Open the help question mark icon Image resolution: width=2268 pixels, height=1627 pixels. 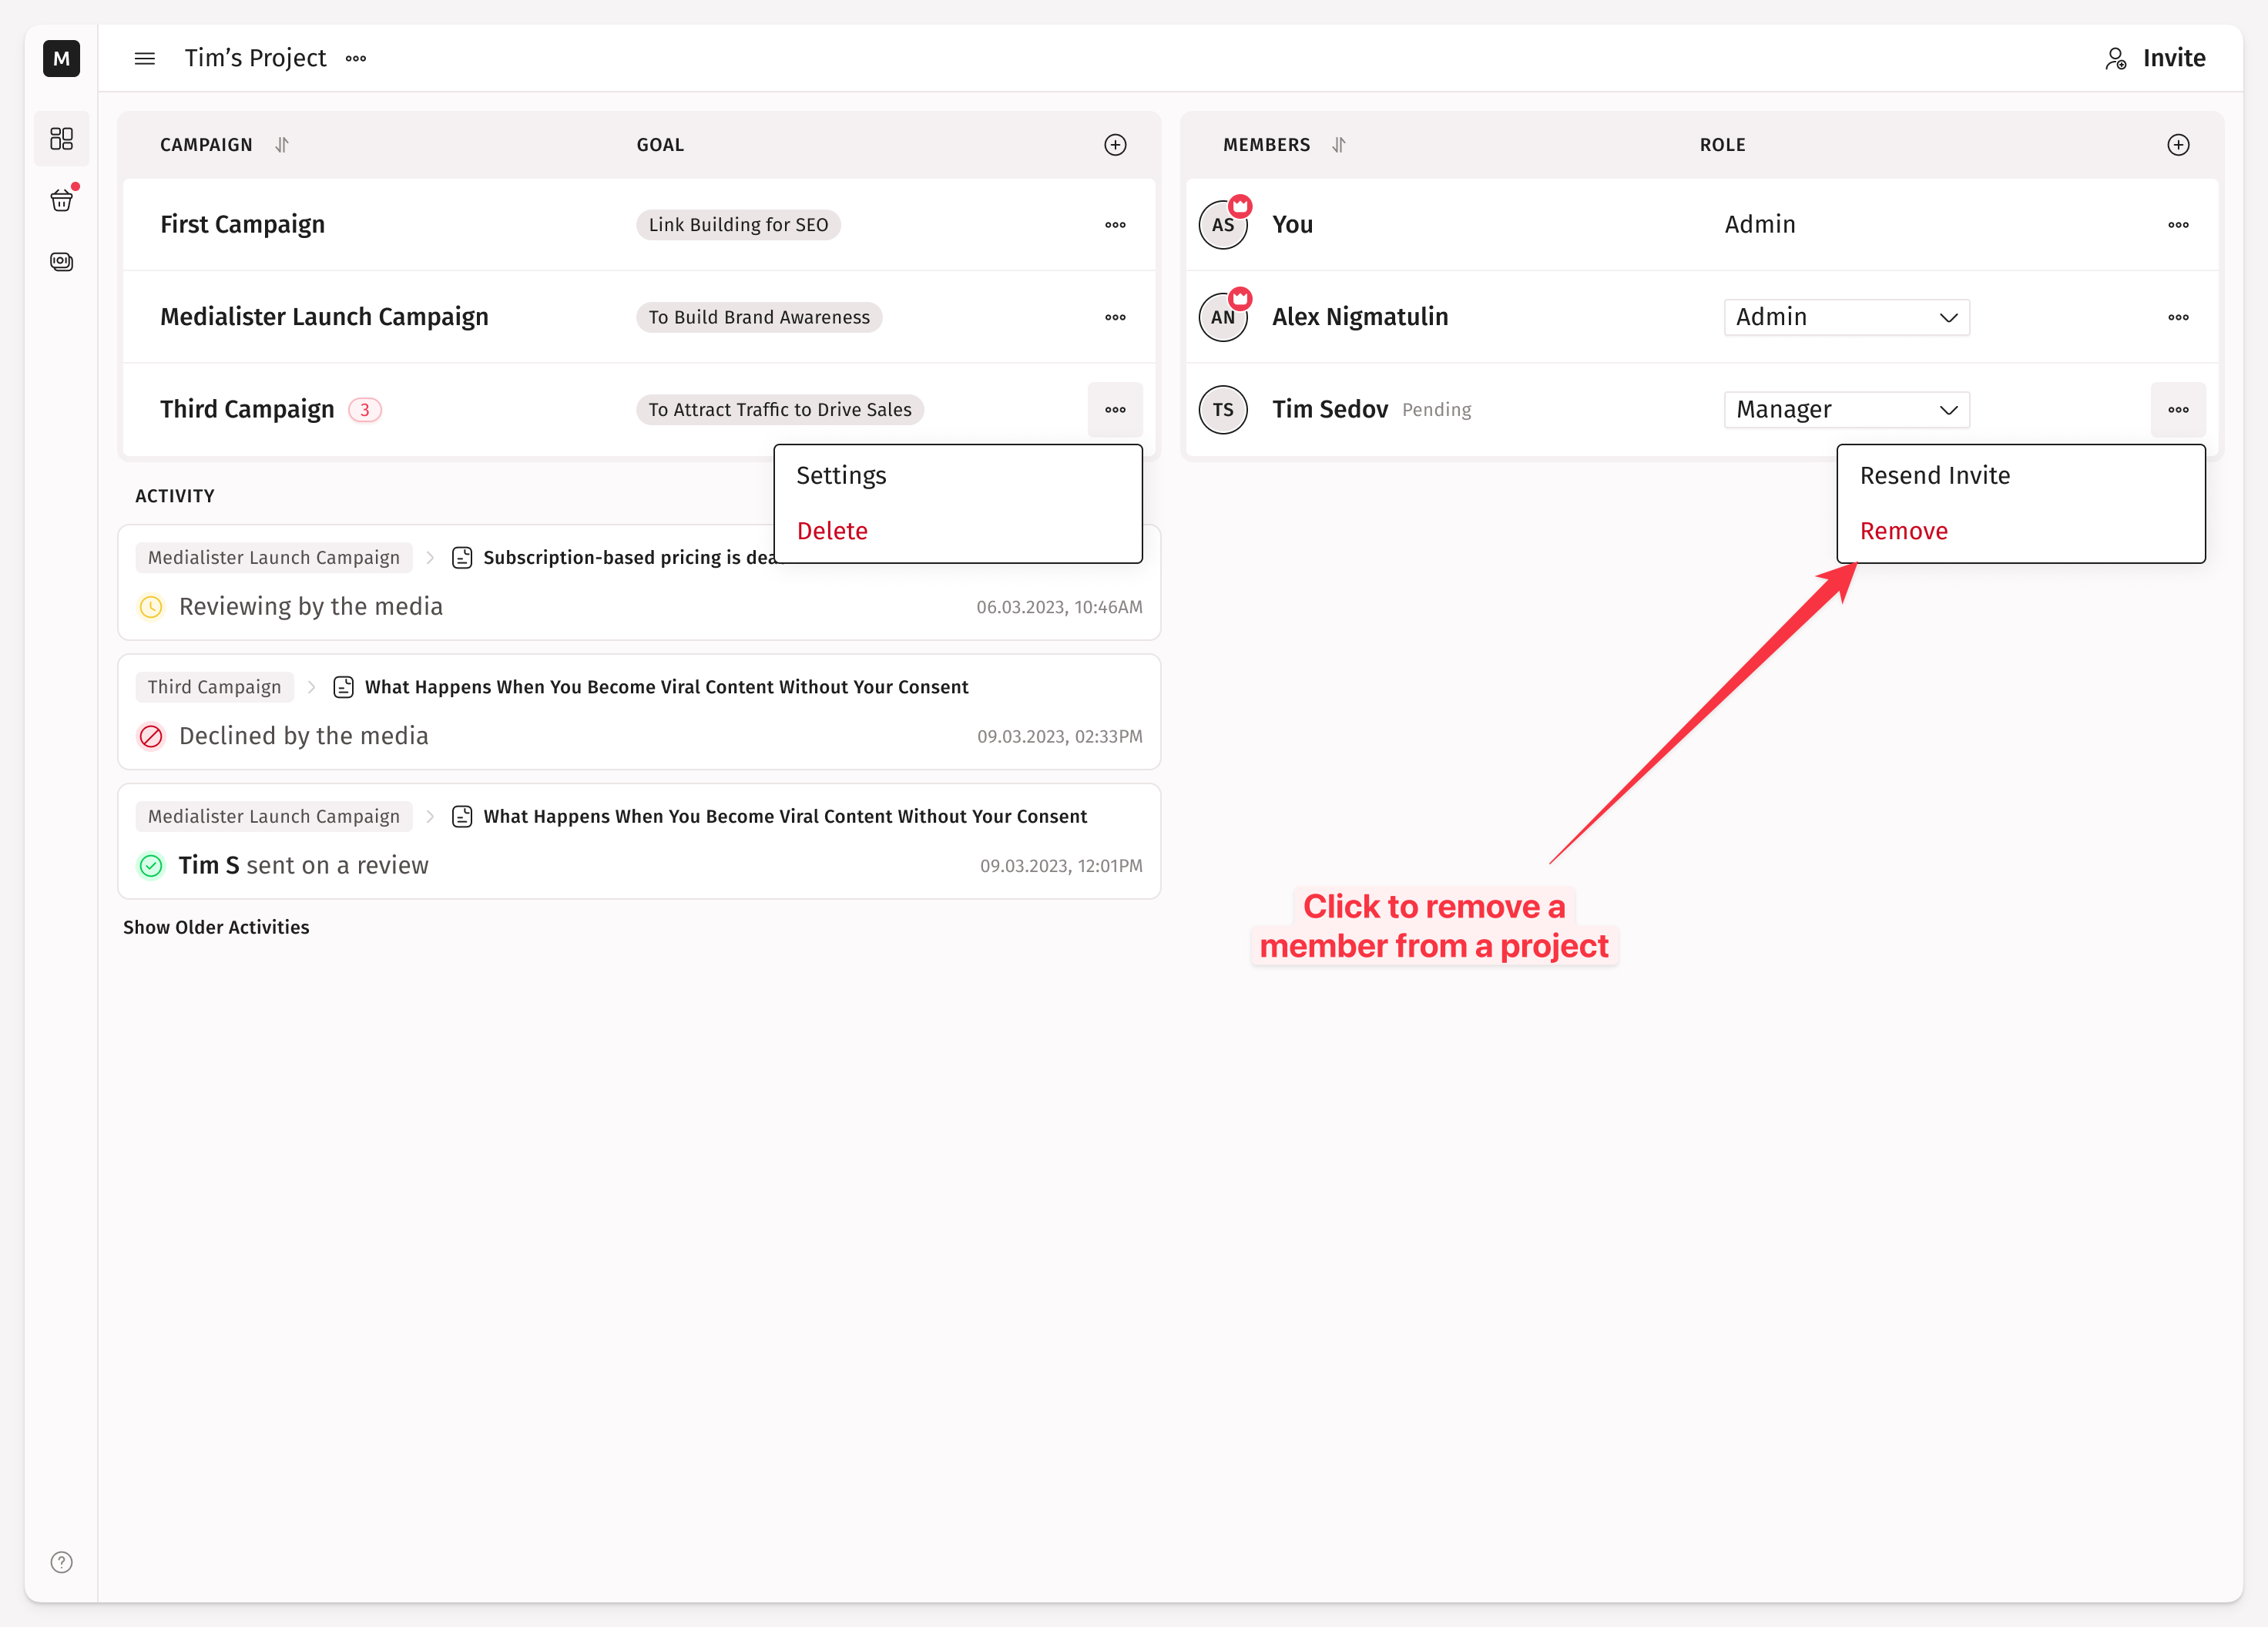[61, 1562]
